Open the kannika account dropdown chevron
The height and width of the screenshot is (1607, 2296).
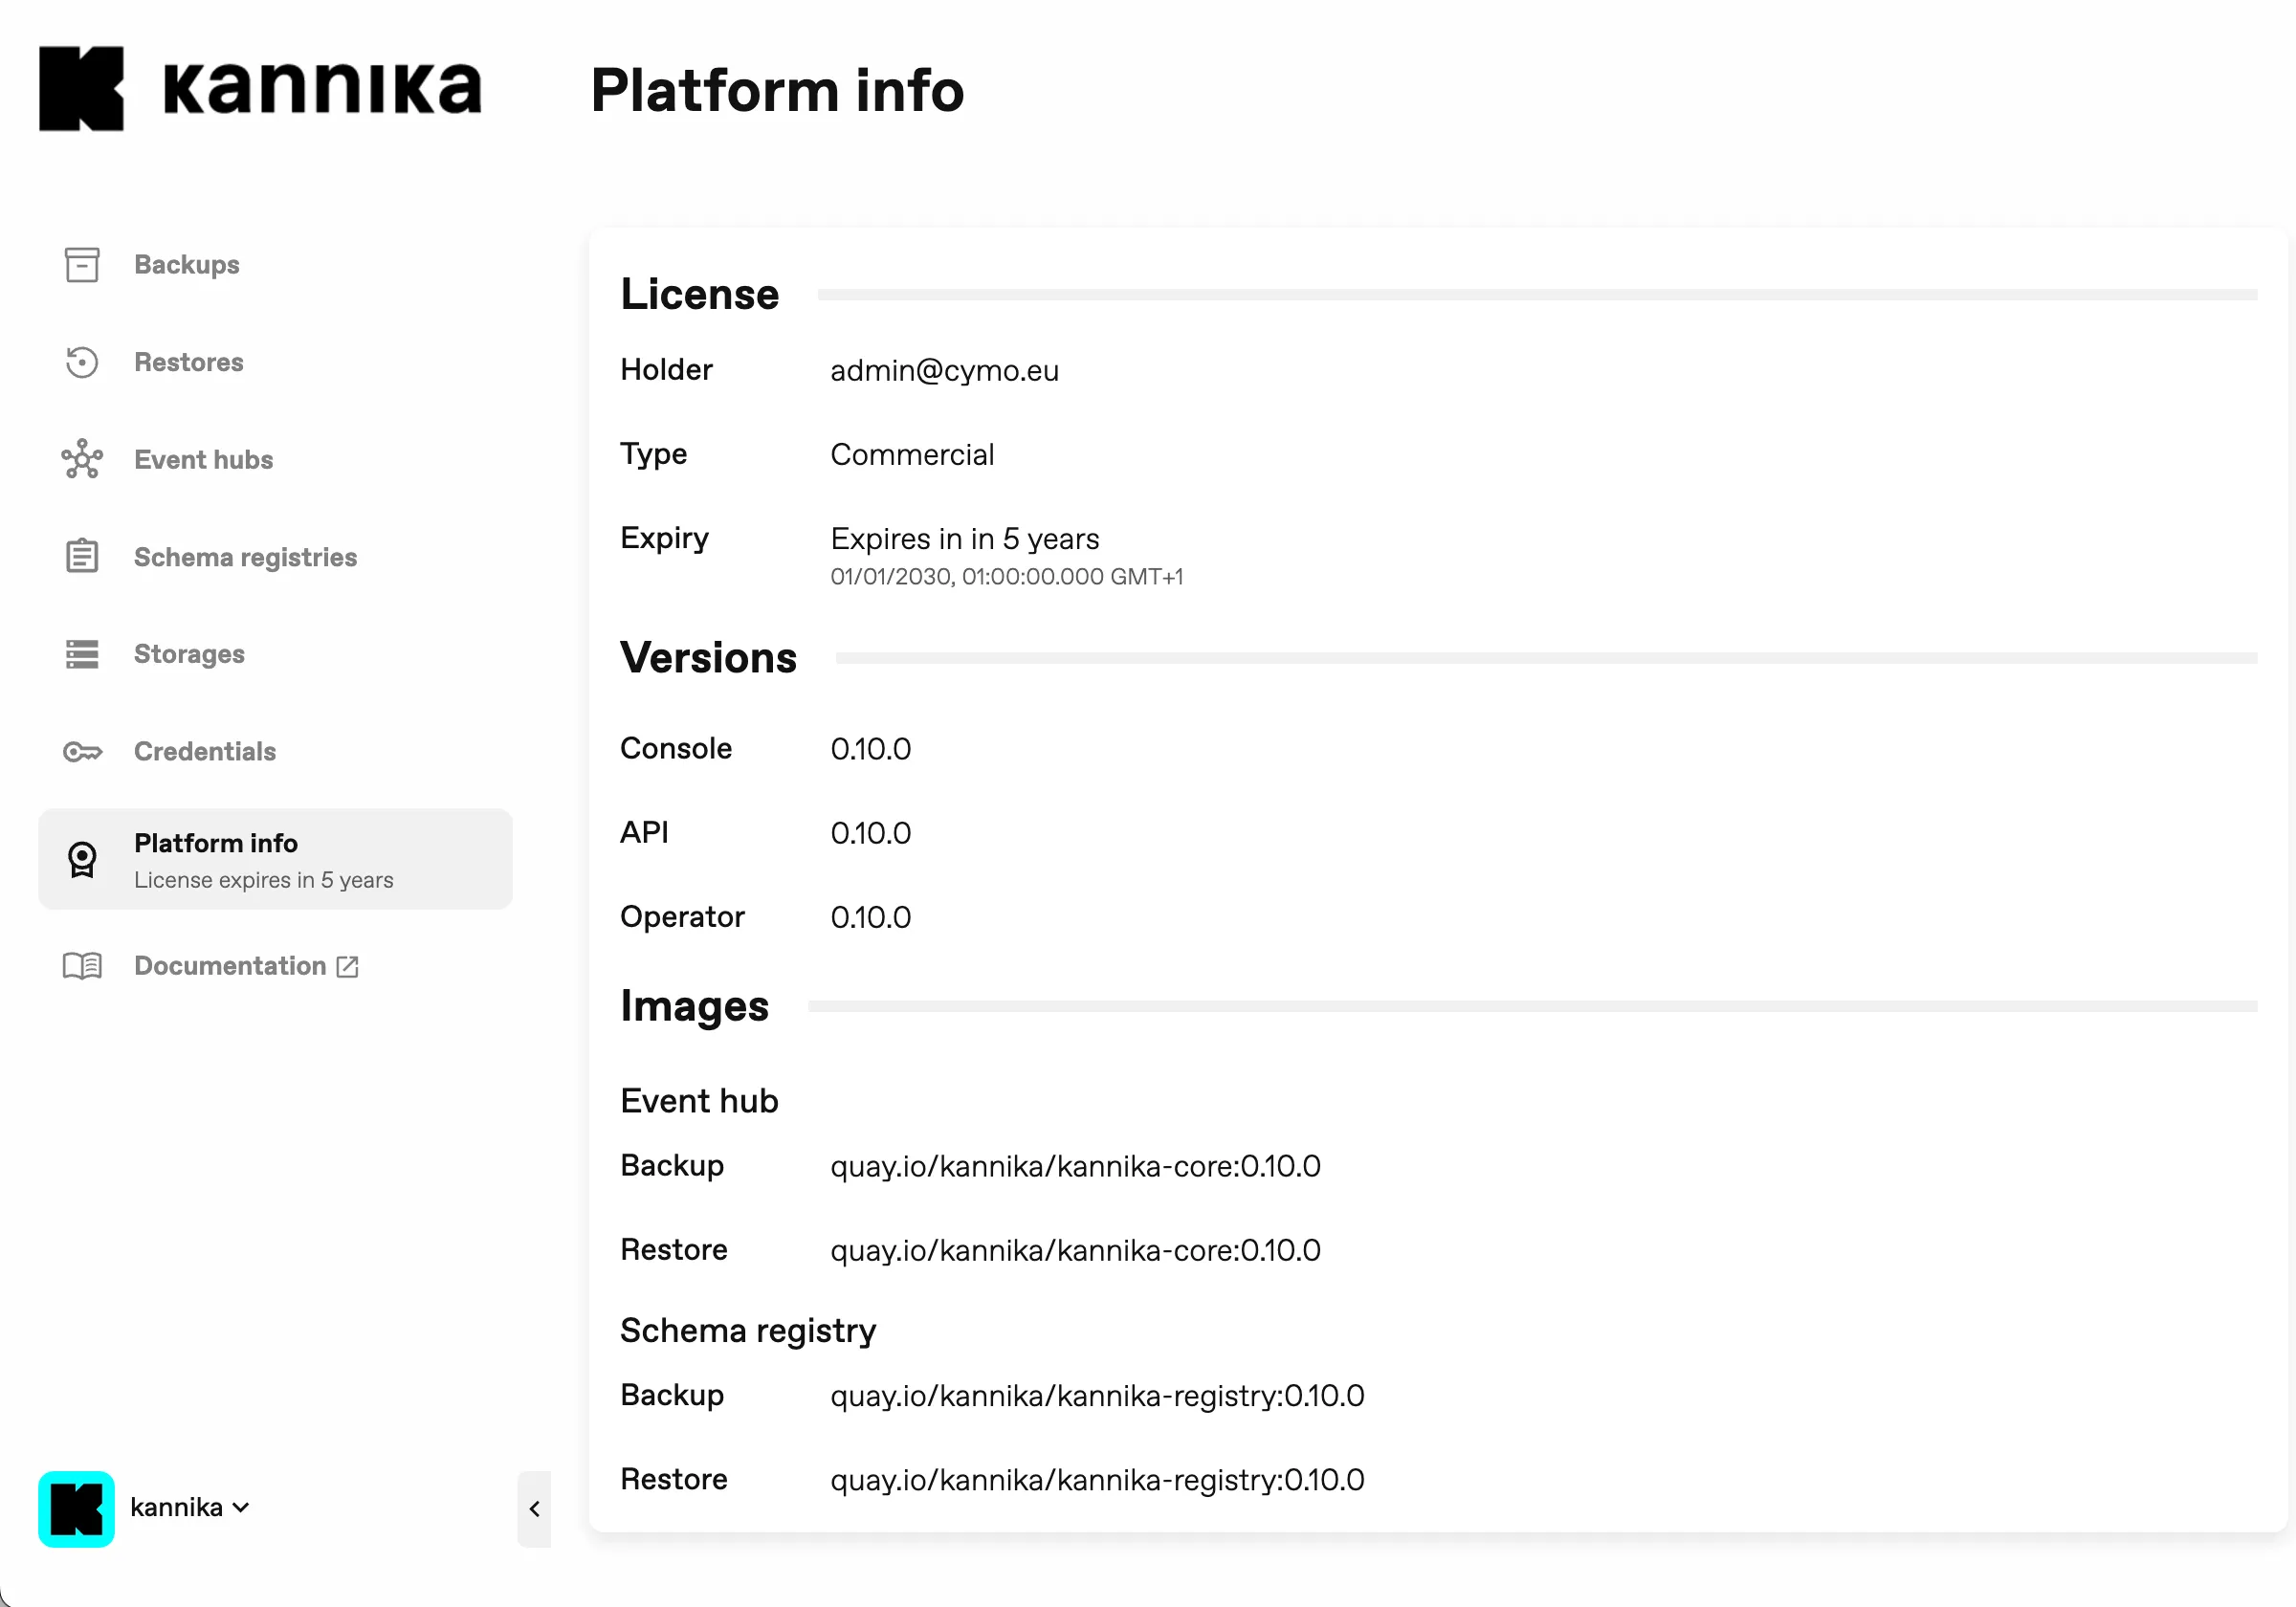tap(240, 1508)
